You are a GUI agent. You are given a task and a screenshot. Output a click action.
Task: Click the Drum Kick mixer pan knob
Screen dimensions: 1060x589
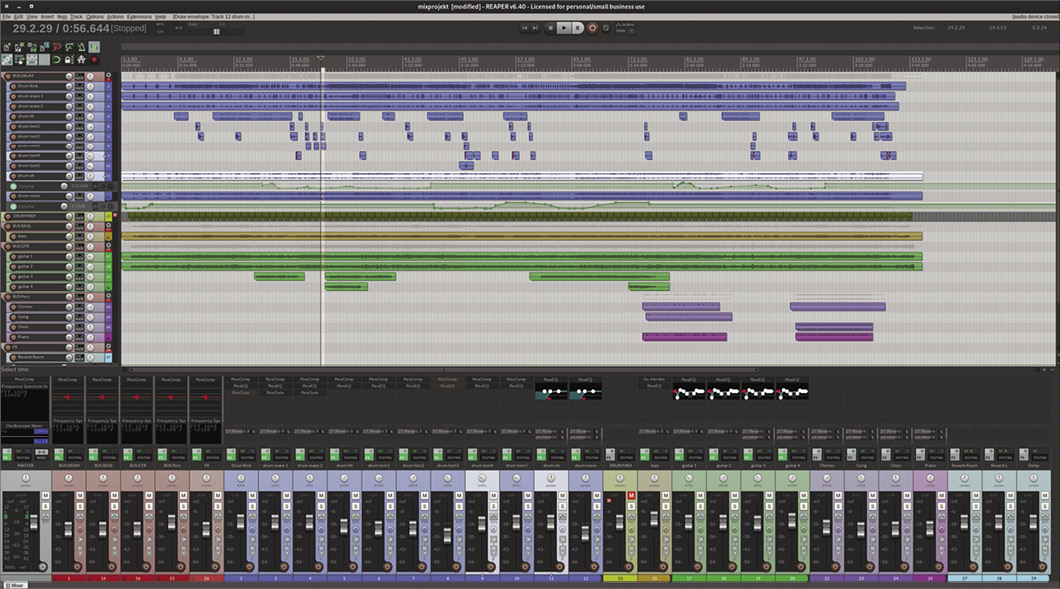coord(241,478)
